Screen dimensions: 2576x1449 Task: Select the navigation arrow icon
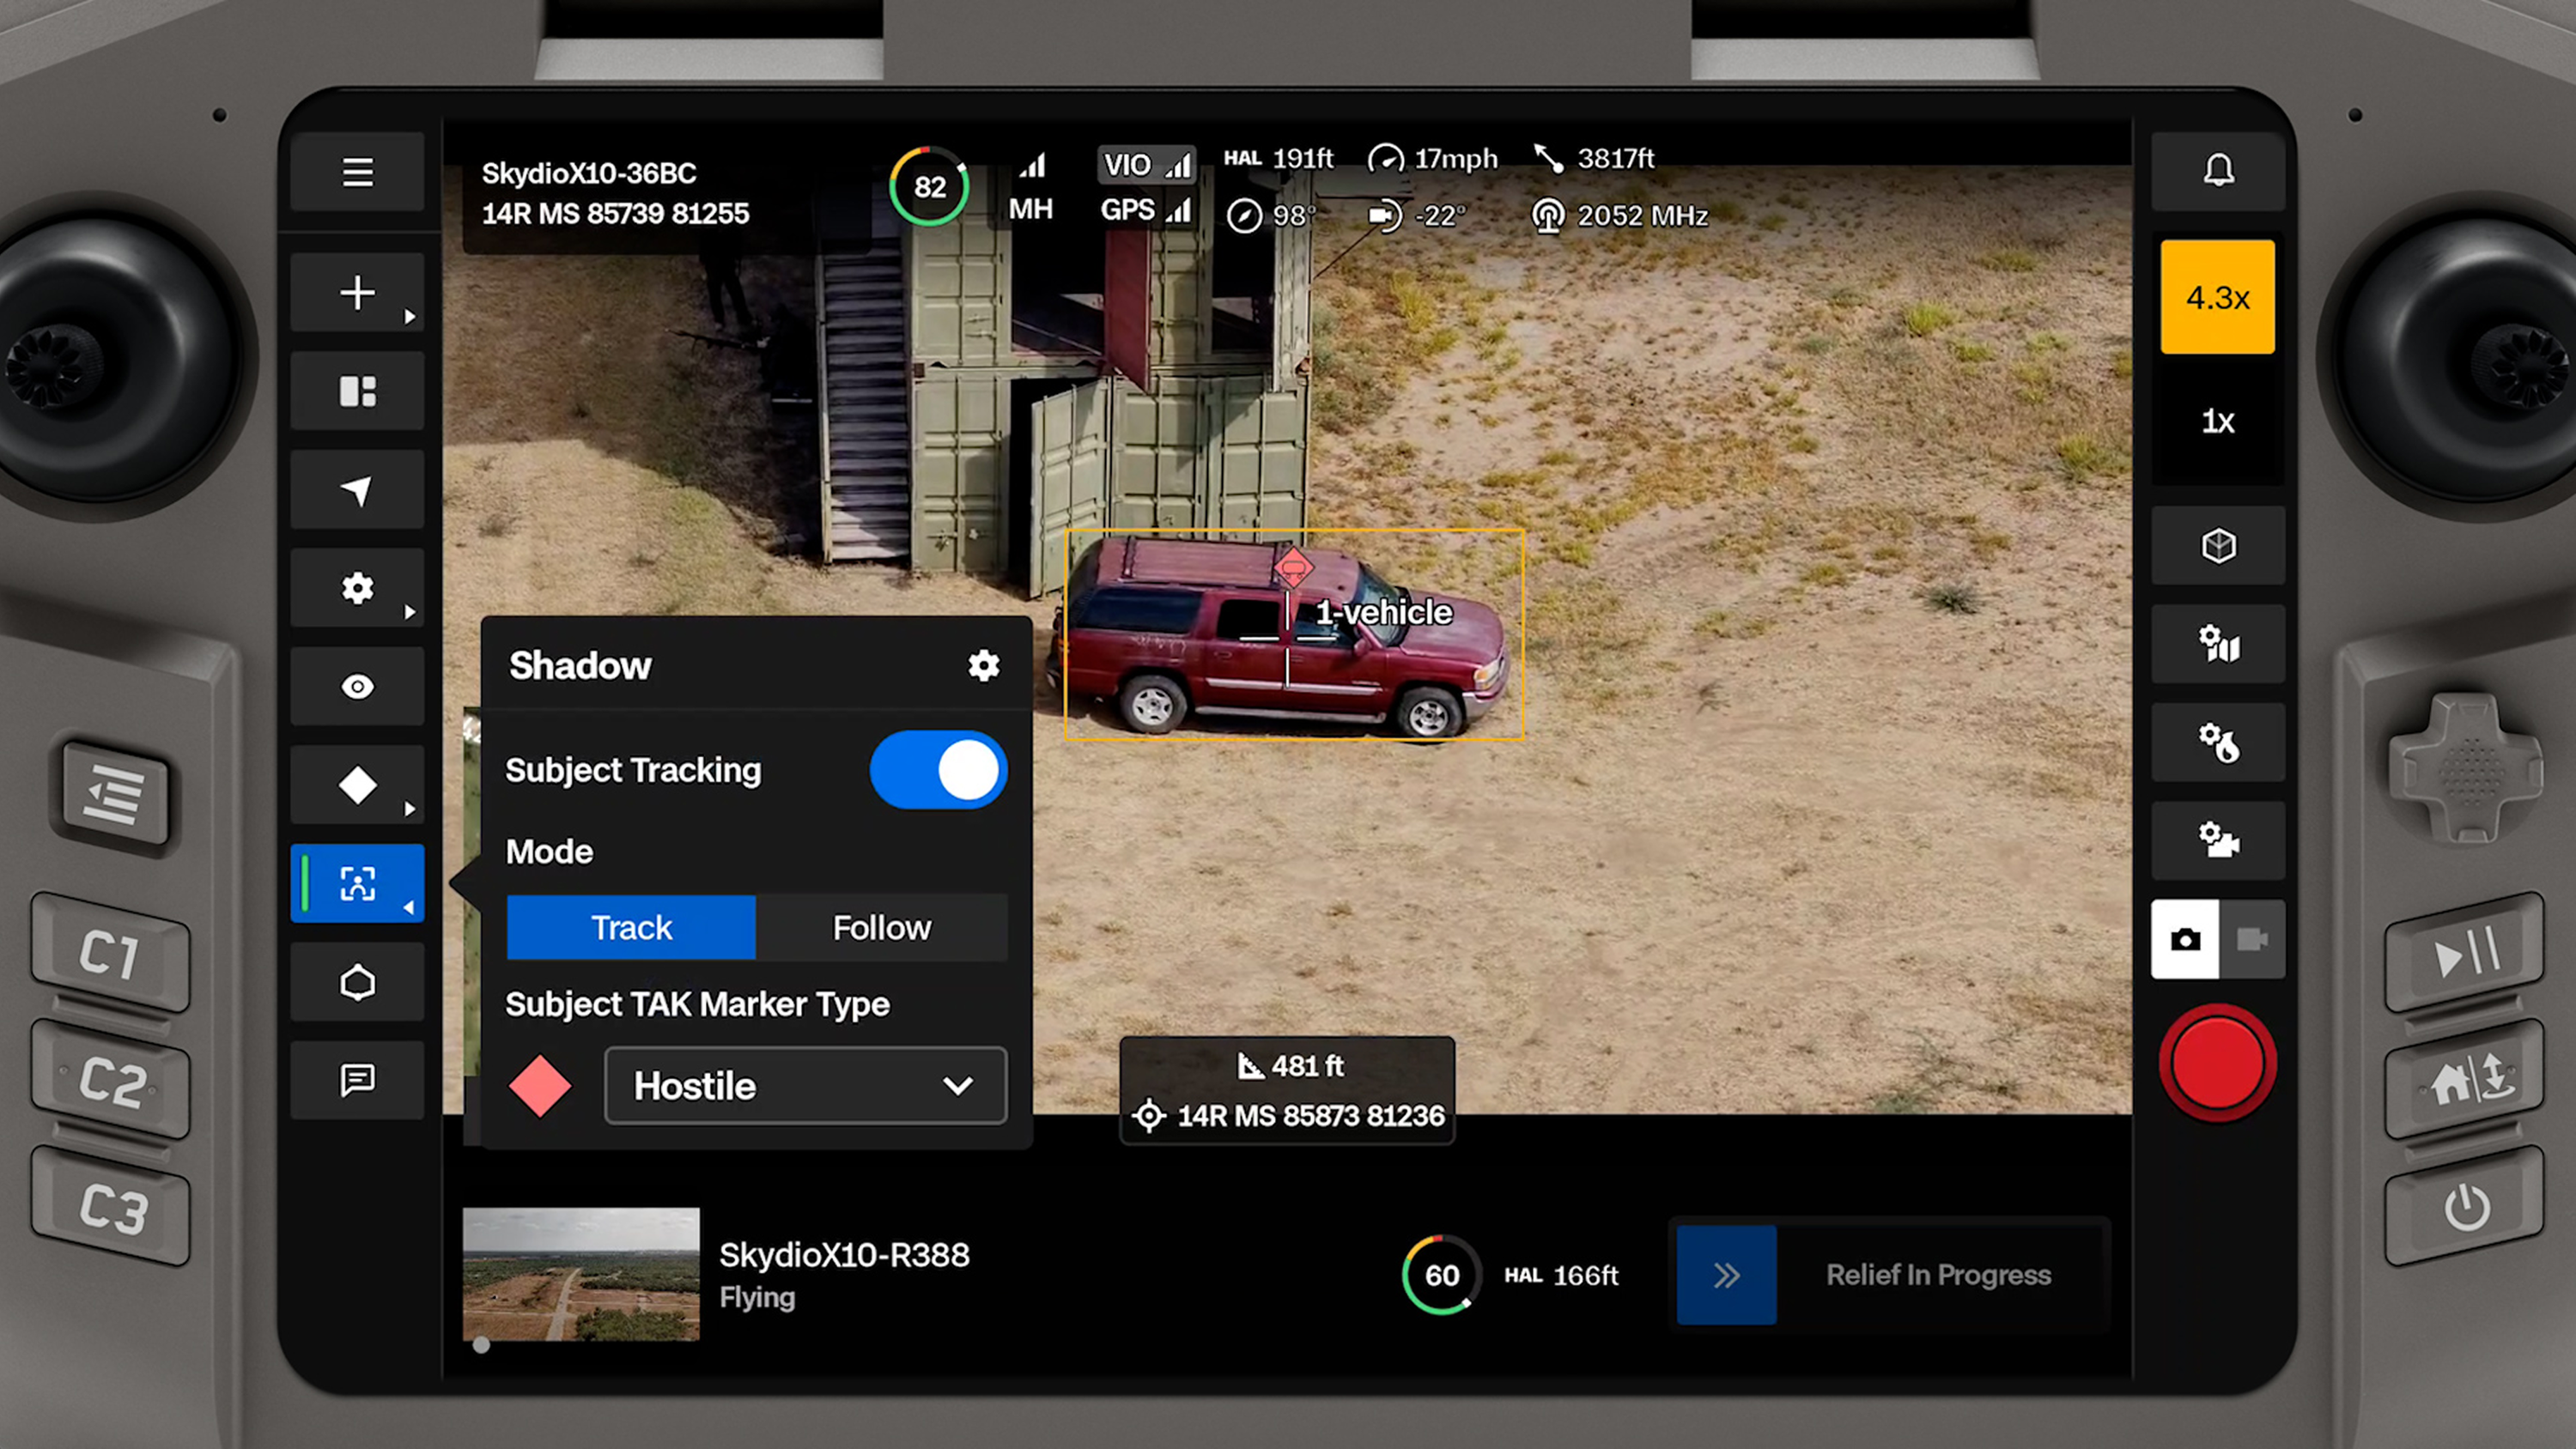[357, 490]
